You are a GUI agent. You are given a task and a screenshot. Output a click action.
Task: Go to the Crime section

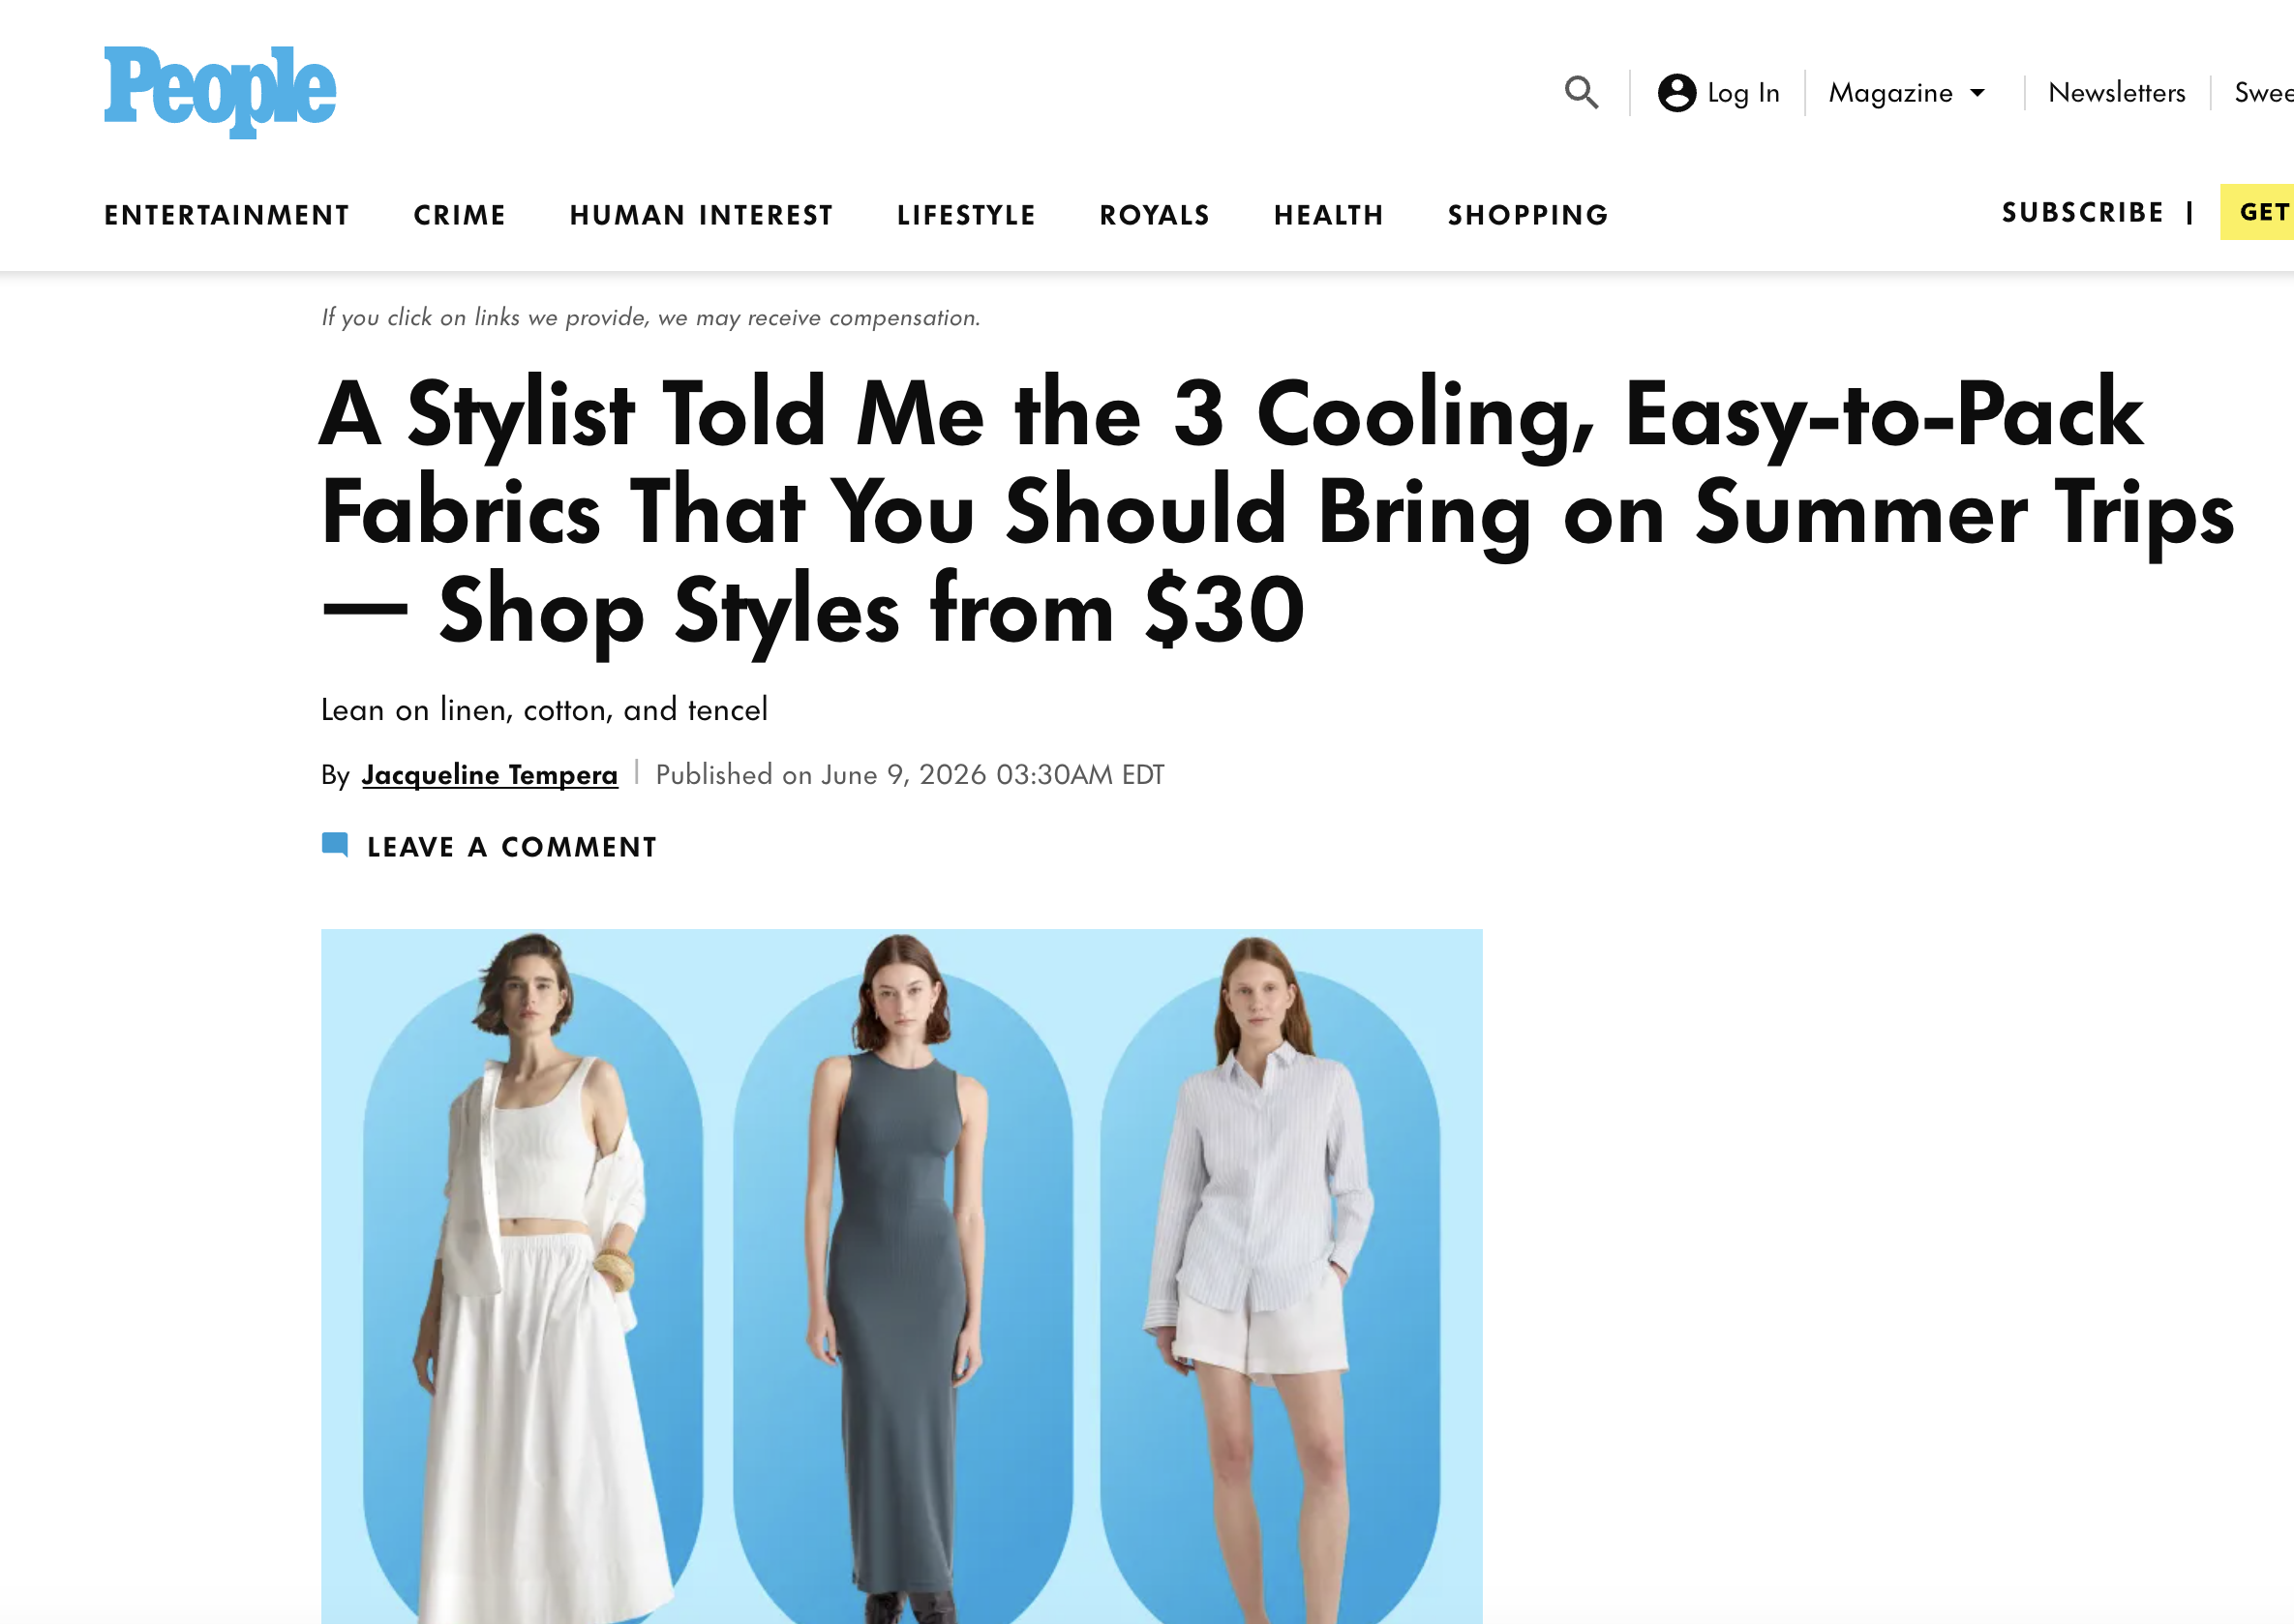coord(460,215)
